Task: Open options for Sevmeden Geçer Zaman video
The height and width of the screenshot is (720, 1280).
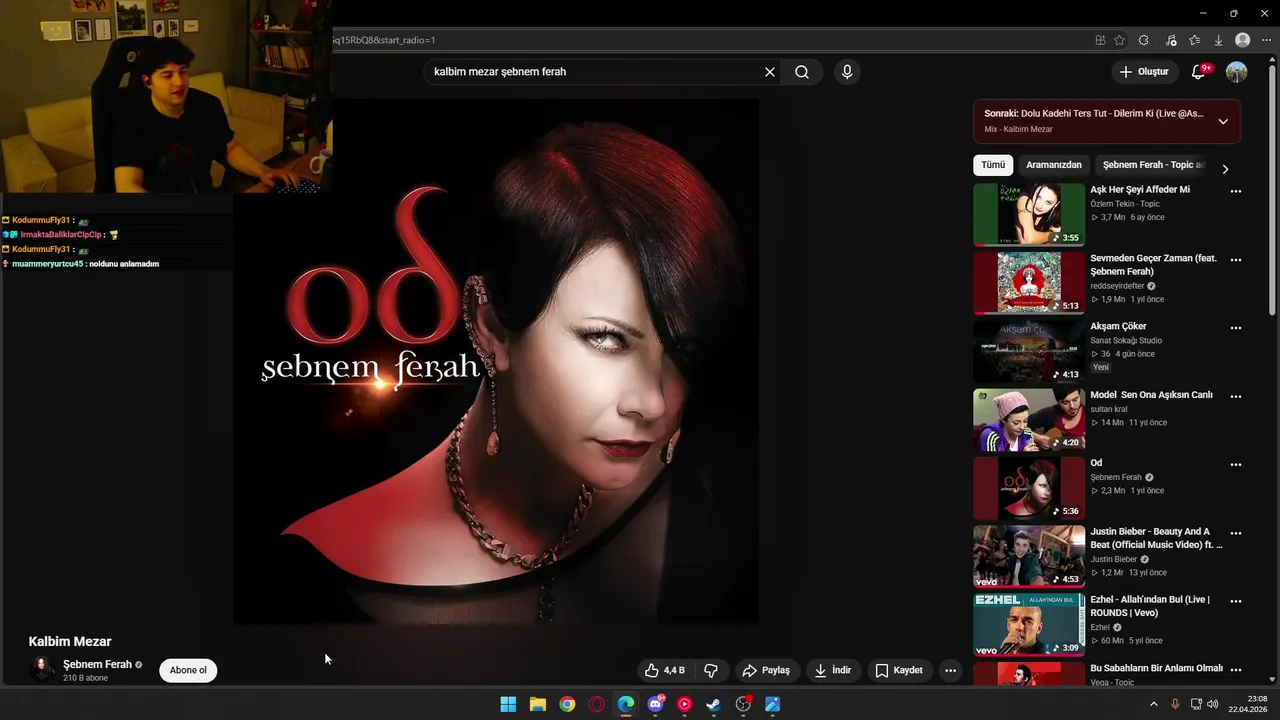Action: click(x=1236, y=260)
